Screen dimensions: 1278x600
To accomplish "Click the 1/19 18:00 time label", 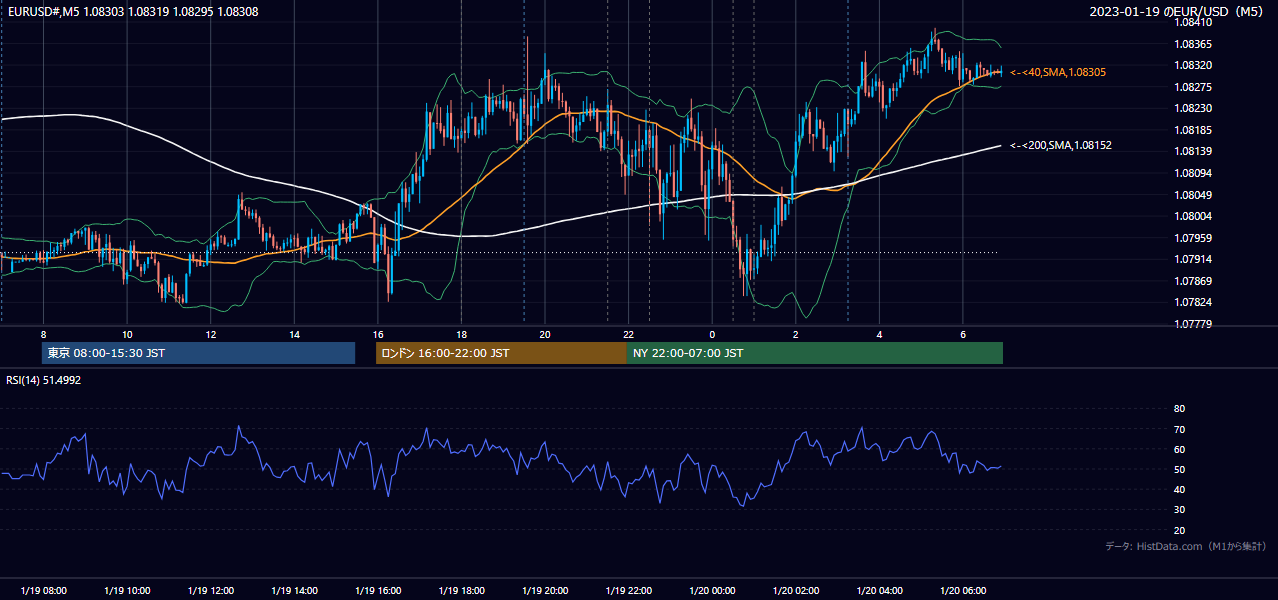I will [x=461, y=591].
